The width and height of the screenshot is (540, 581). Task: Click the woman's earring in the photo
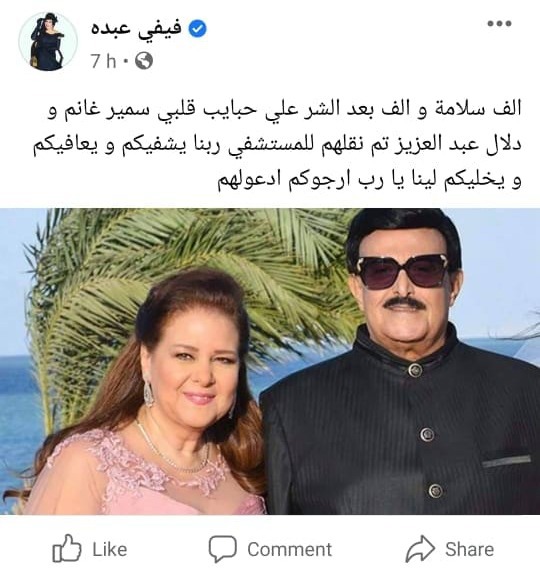(149, 393)
